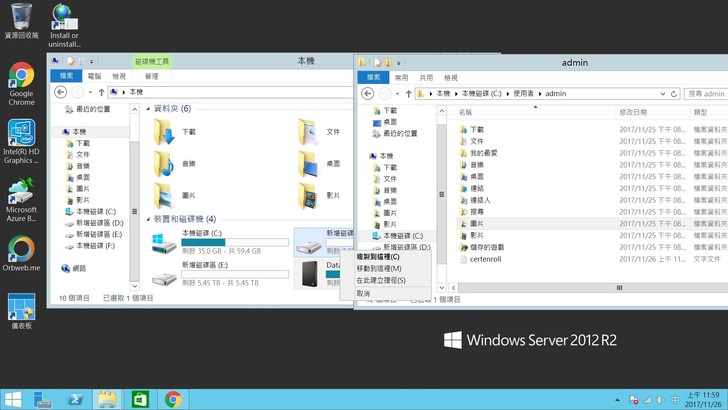Click the C: drive usage bar in 本機 window
The height and width of the screenshot is (410, 728).
point(234,242)
